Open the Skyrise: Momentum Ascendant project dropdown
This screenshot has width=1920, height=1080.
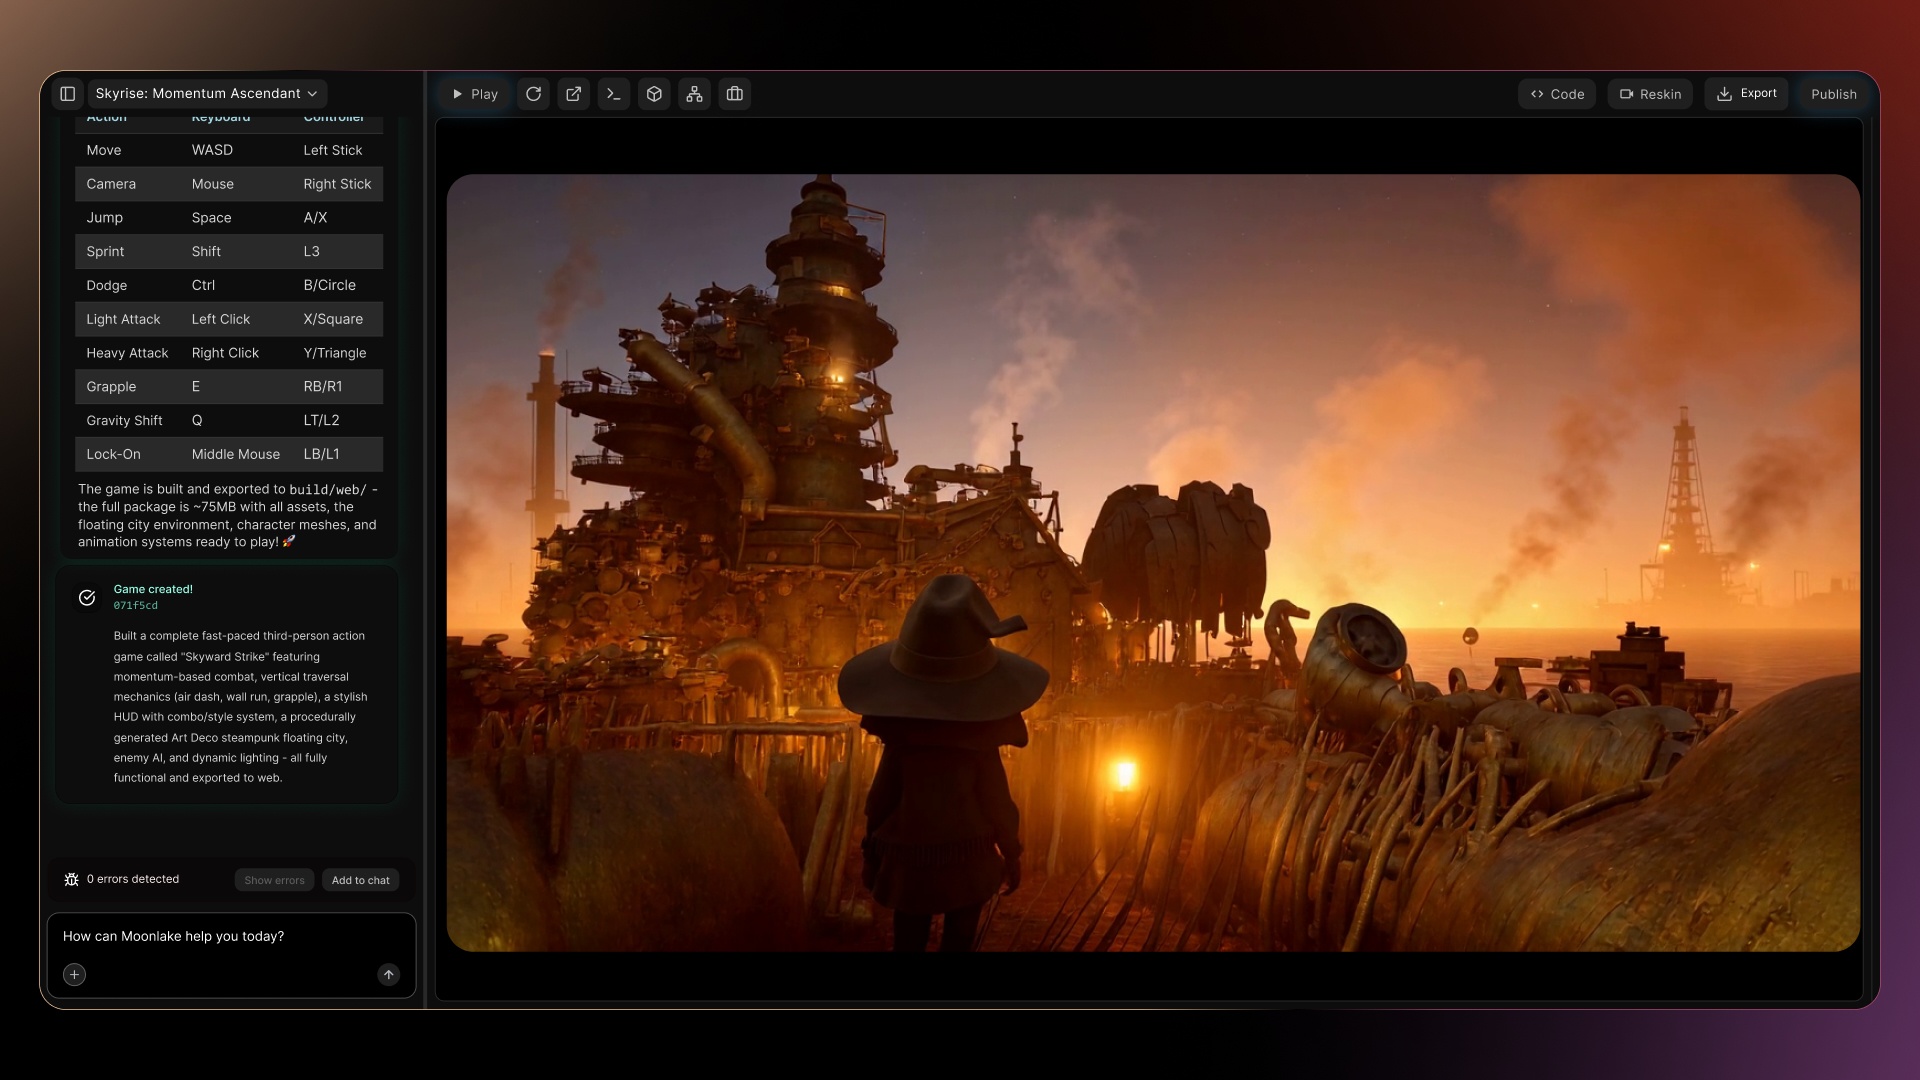(207, 93)
